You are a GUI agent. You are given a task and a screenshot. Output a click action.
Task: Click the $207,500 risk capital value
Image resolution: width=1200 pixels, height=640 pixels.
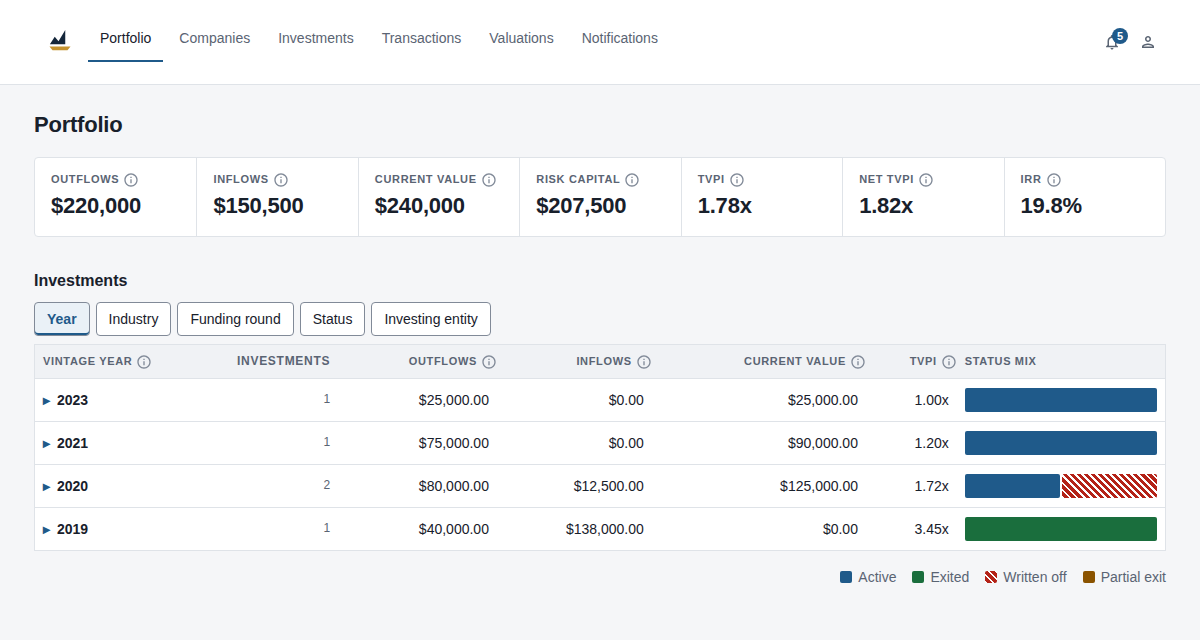[x=581, y=206]
